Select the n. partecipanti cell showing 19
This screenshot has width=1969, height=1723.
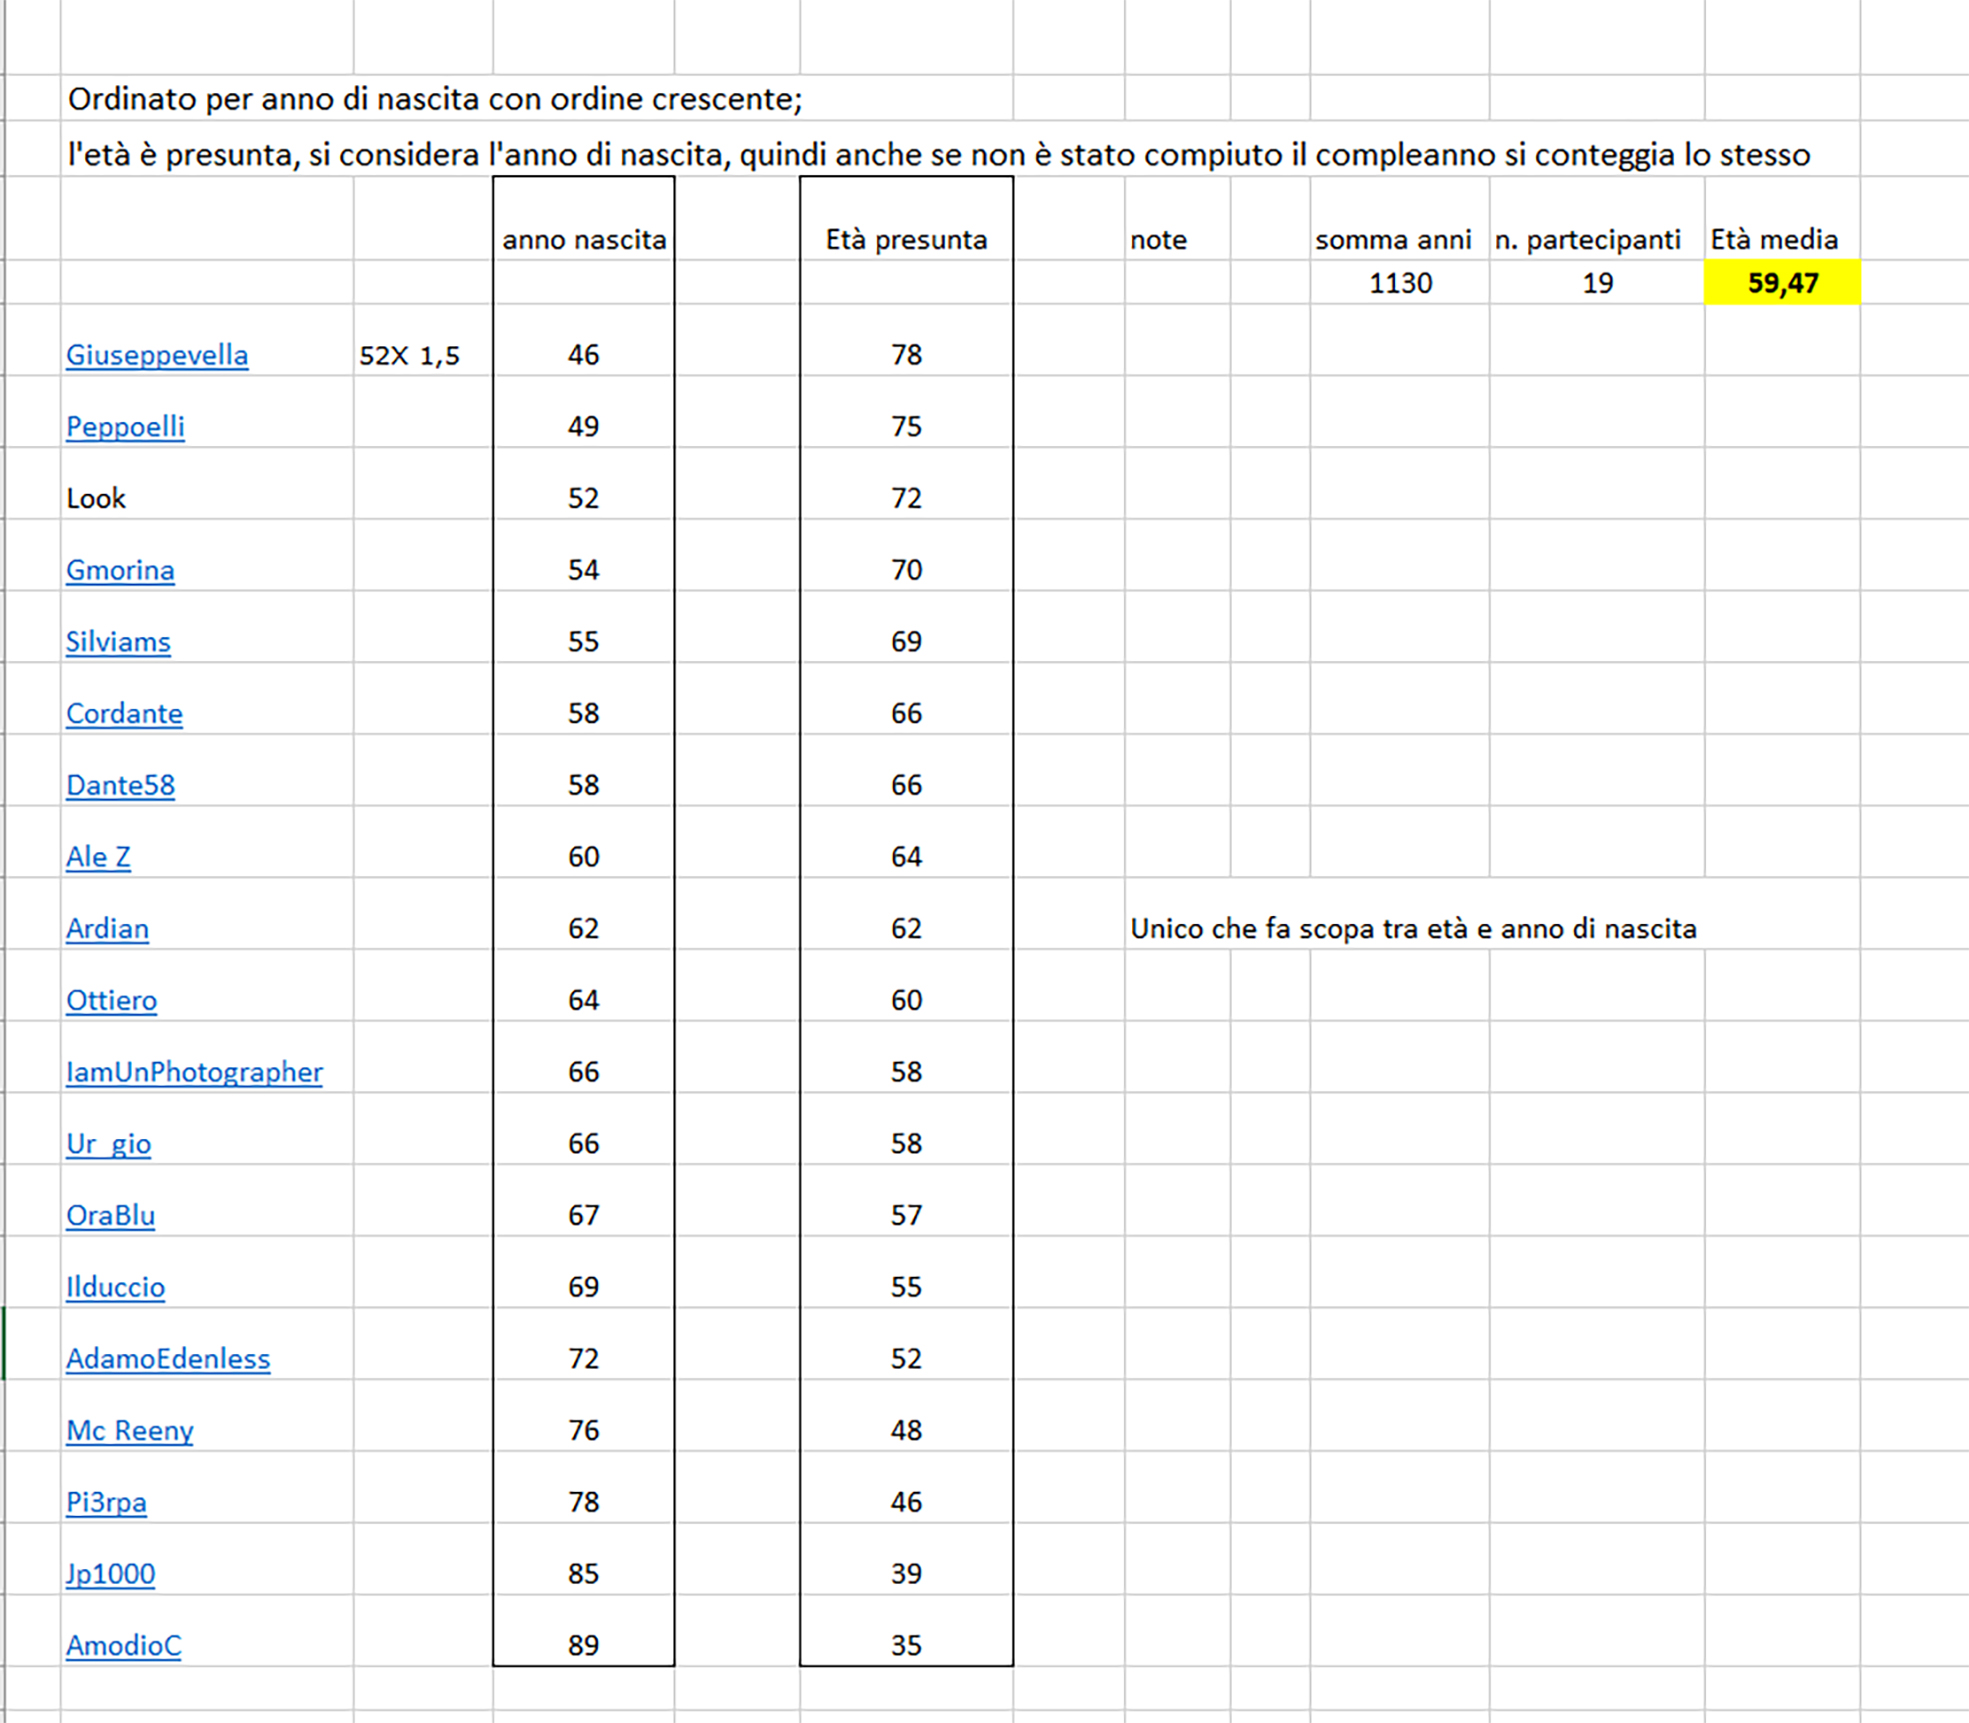tap(1596, 284)
